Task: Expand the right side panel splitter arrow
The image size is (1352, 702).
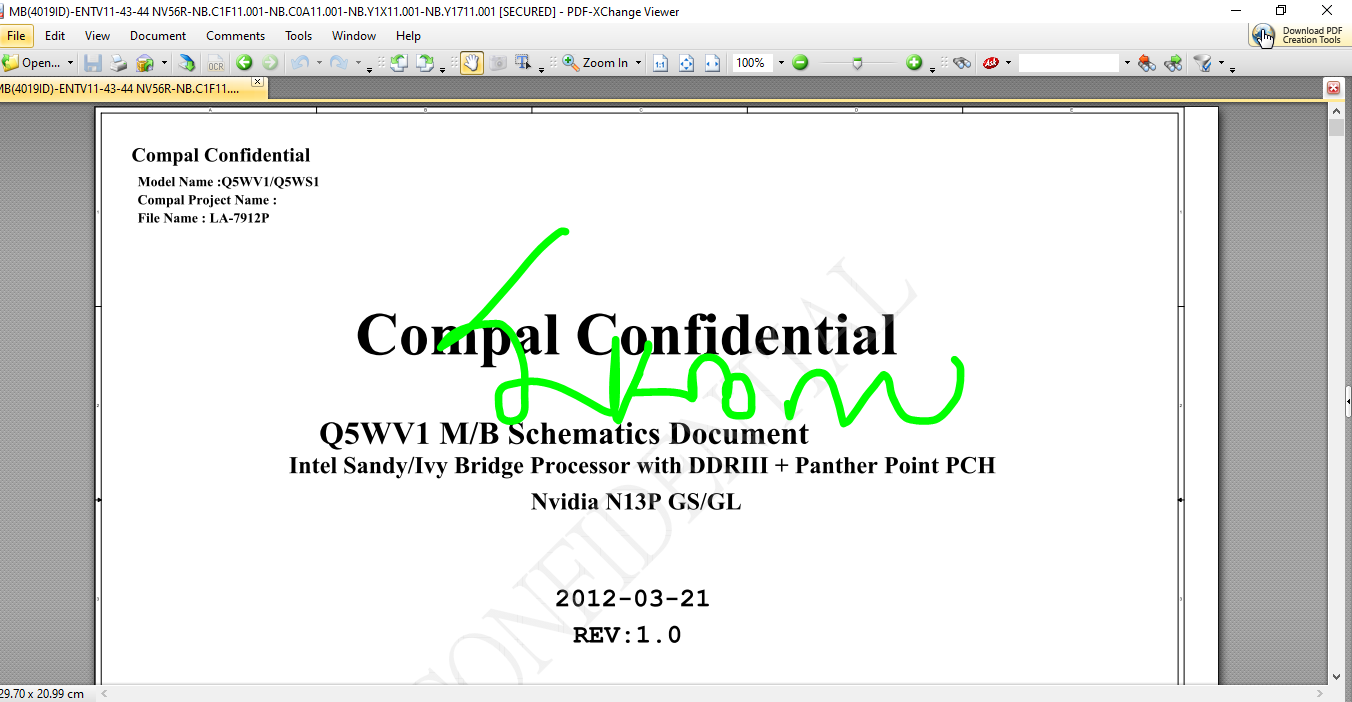Action: pyautogui.click(x=1348, y=400)
